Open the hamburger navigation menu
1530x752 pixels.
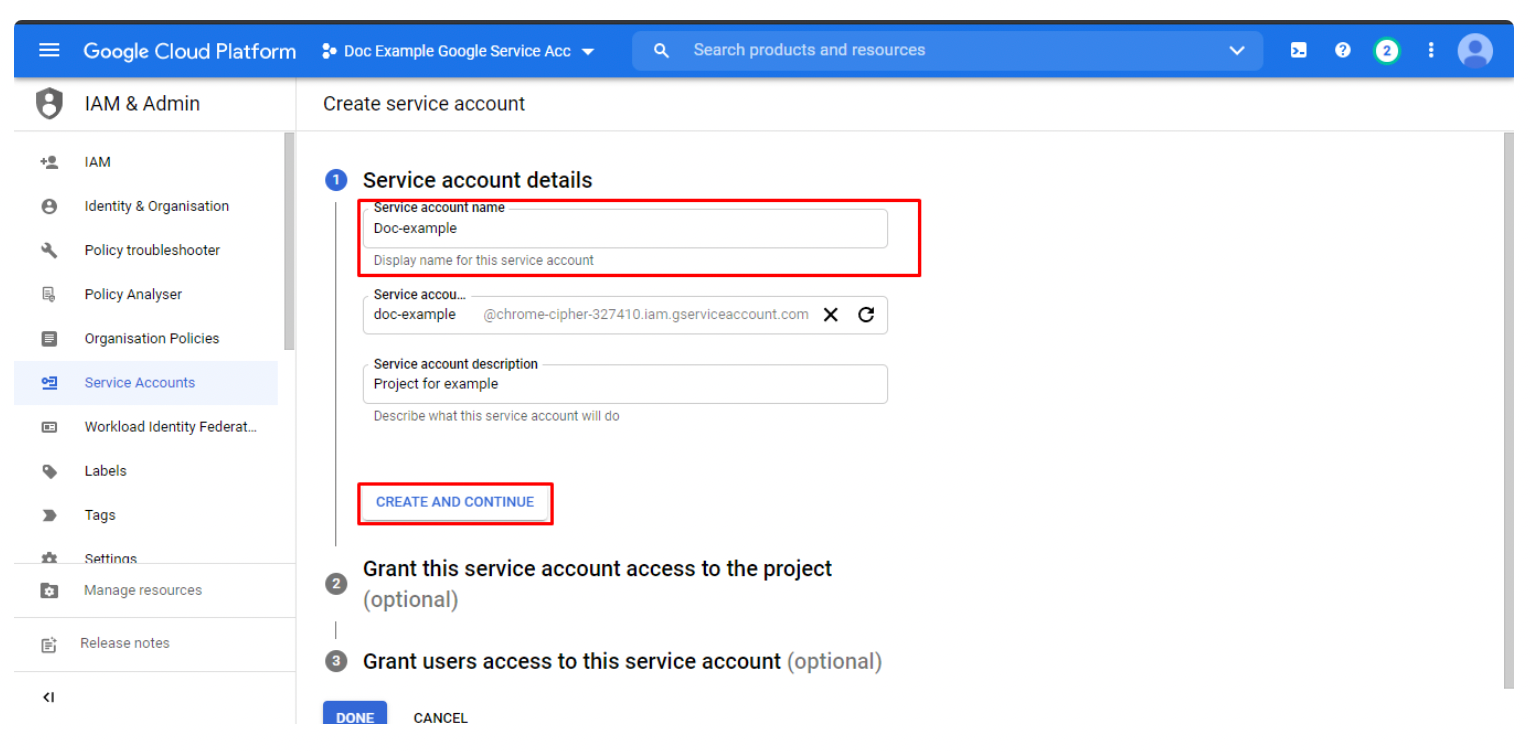click(x=49, y=50)
